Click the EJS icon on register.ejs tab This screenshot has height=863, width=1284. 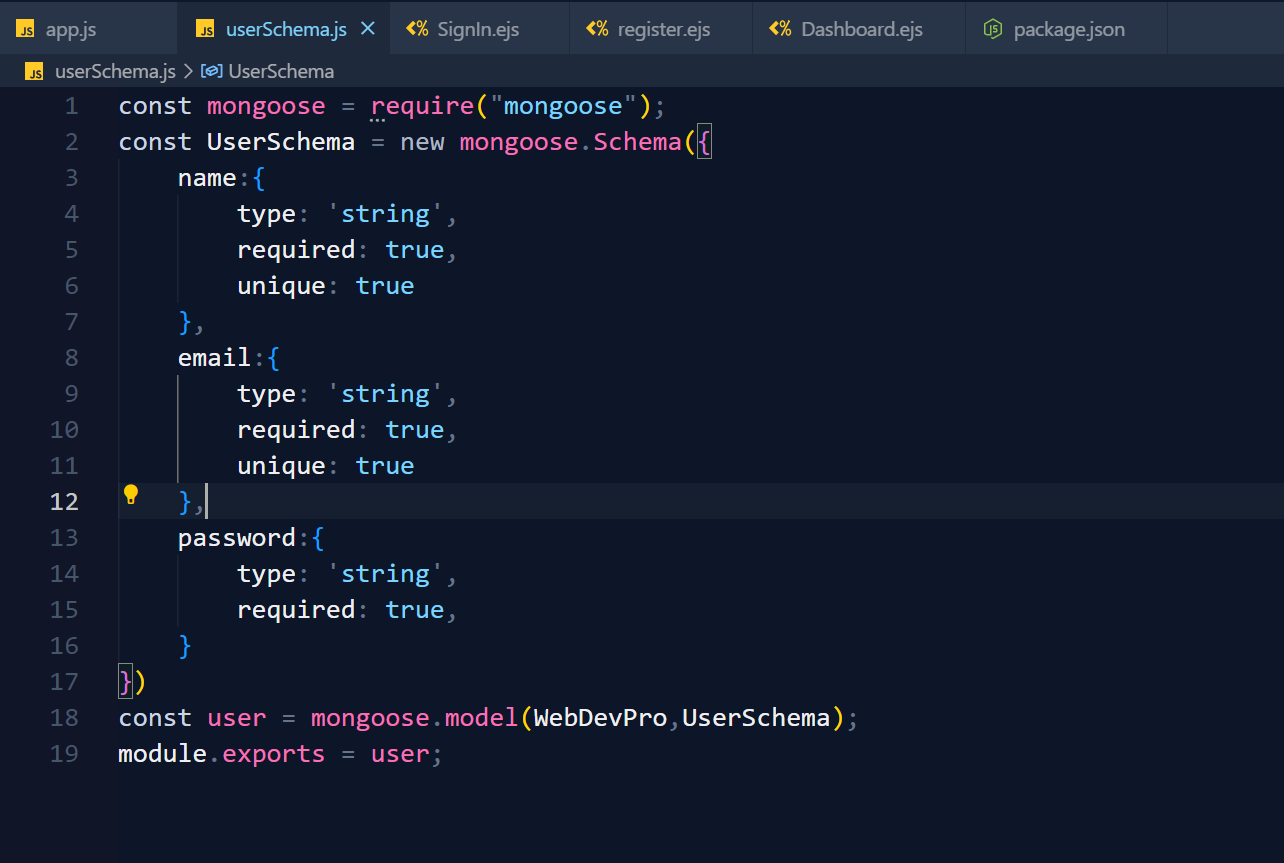(597, 29)
